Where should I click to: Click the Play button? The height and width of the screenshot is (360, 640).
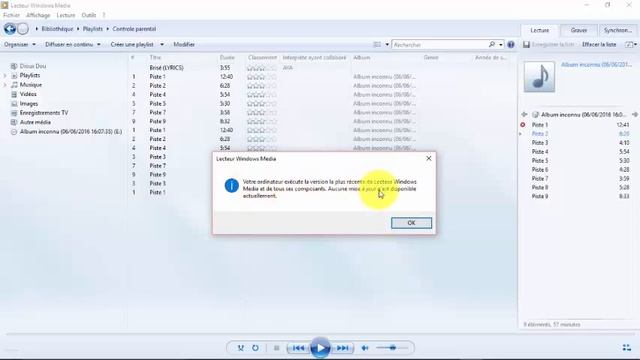(x=320, y=348)
